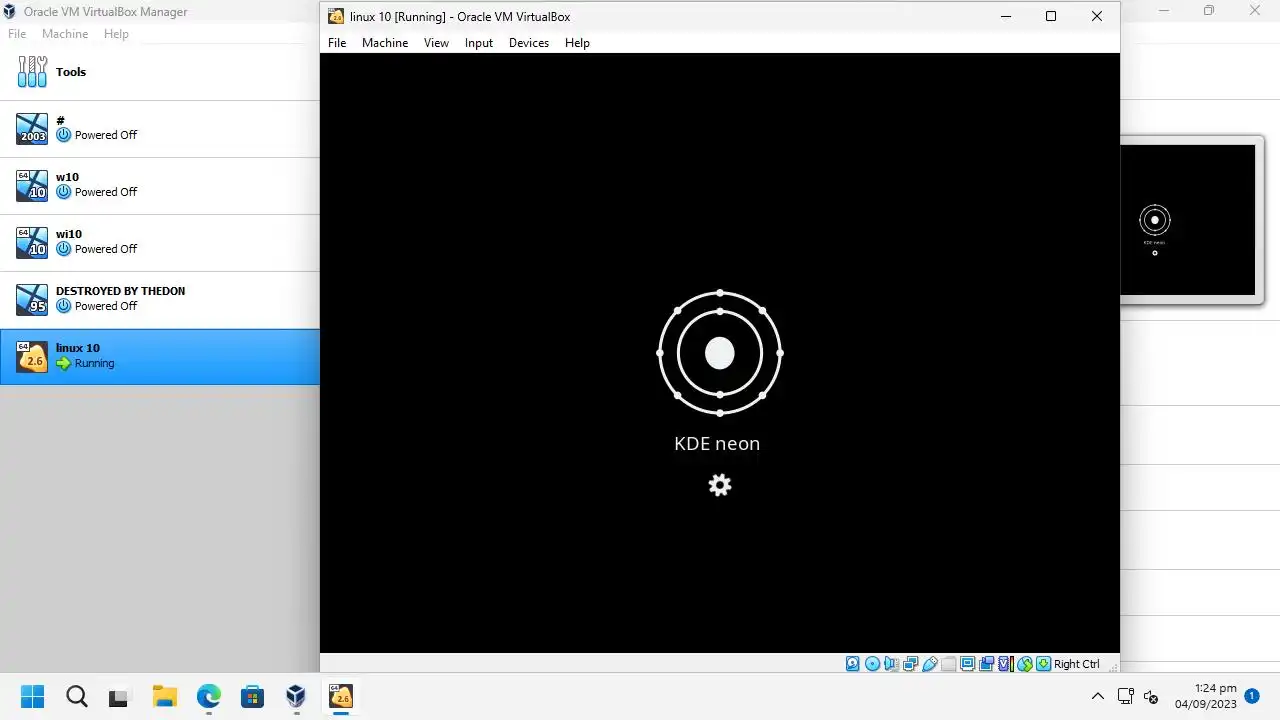Click the spinning gear under KDE neon

click(x=720, y=485)
